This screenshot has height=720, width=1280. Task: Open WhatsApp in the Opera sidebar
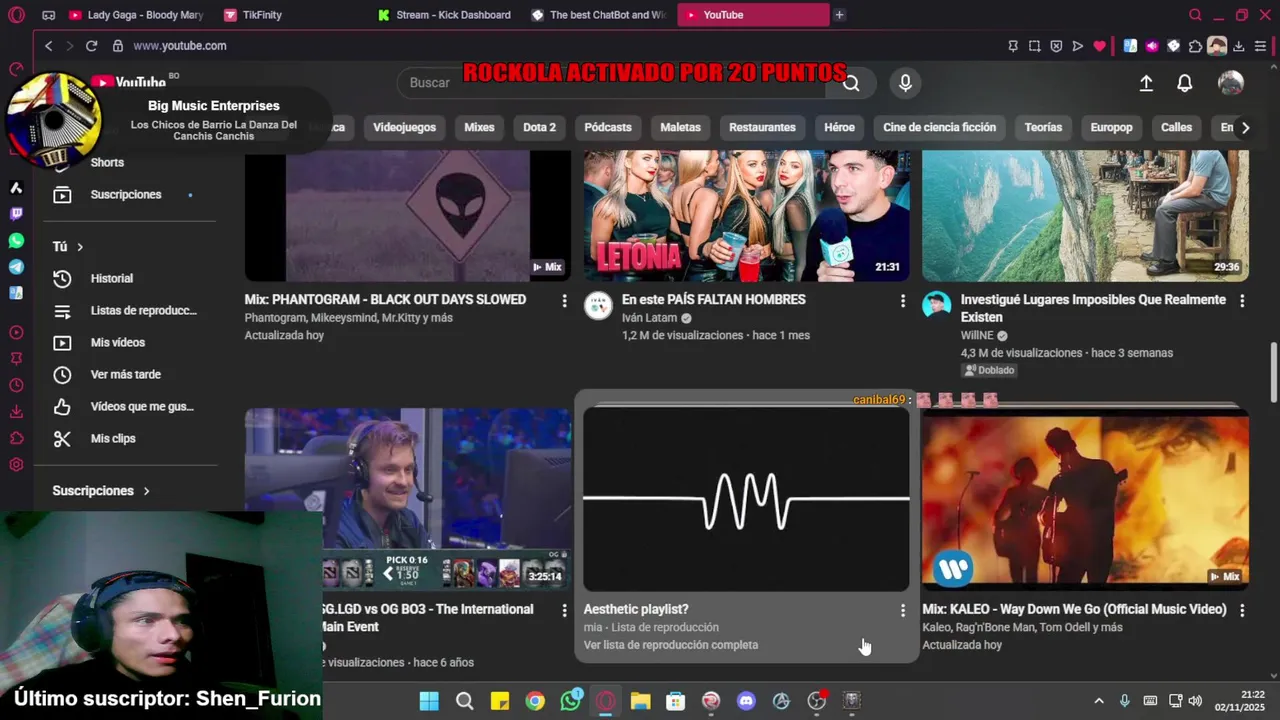[x=16, y=241]
